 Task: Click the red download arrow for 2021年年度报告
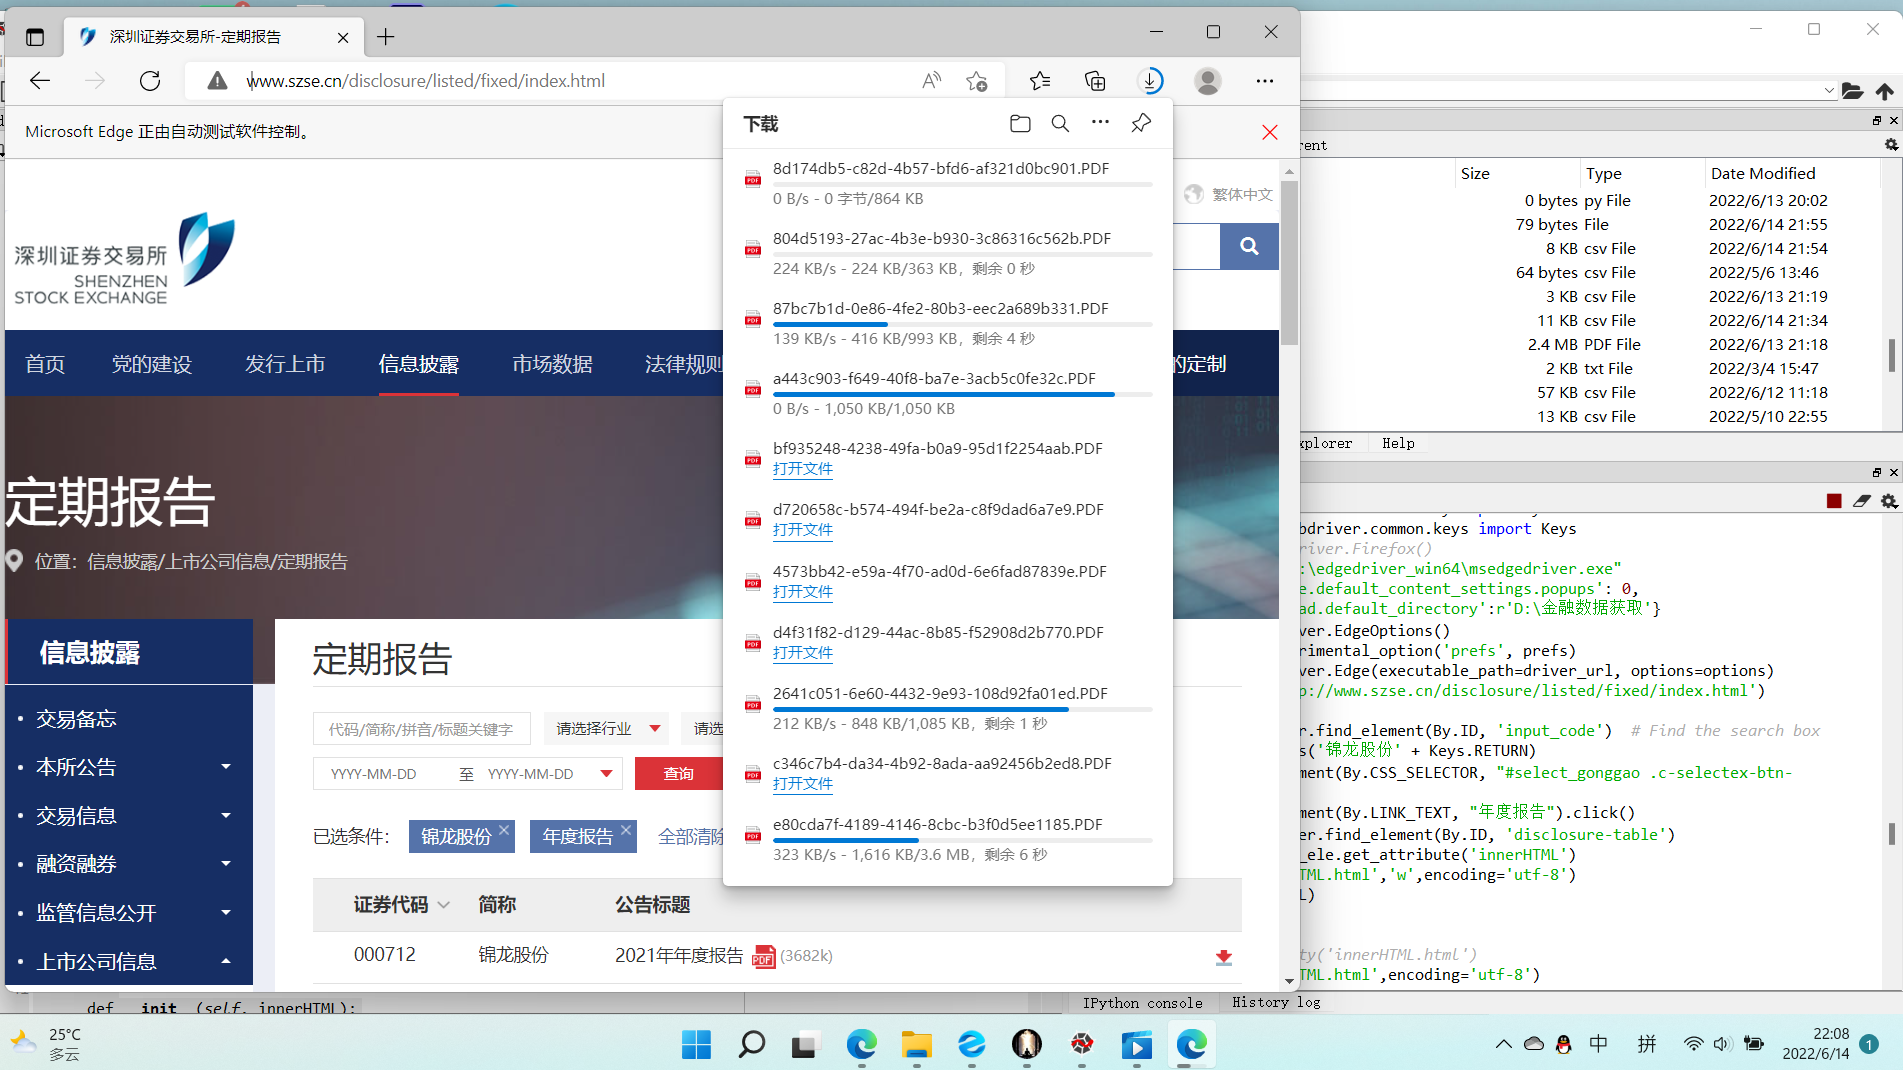click(1223, 957)
